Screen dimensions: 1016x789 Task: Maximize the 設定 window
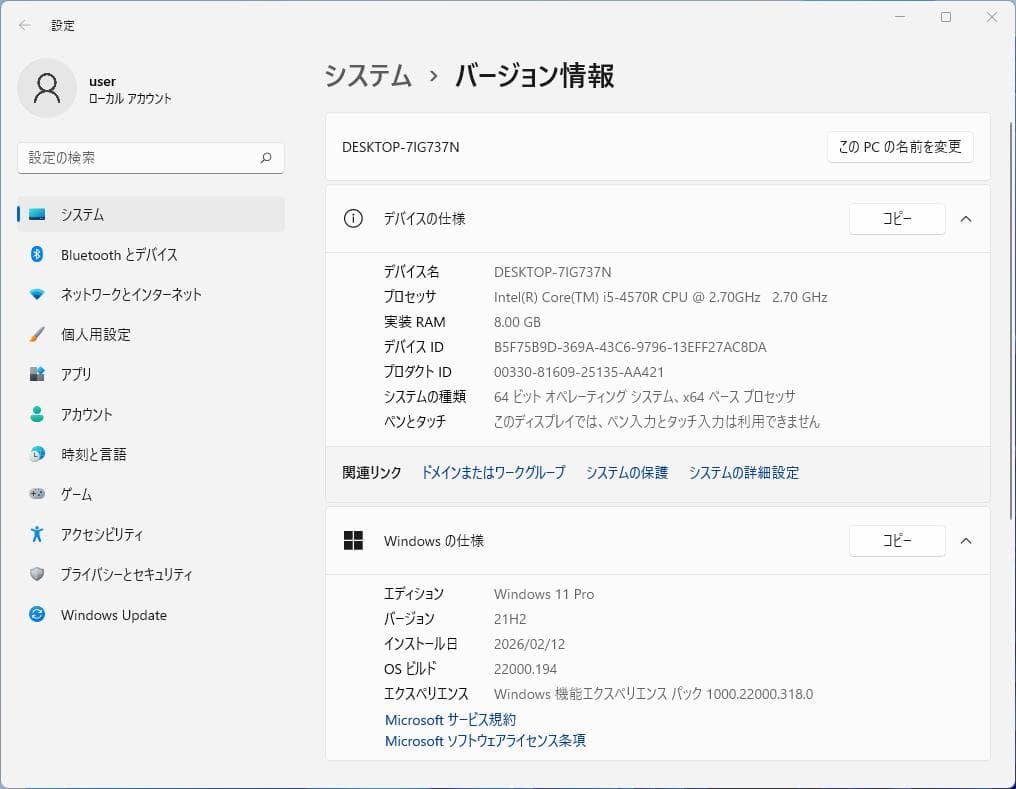coord(946,17)
